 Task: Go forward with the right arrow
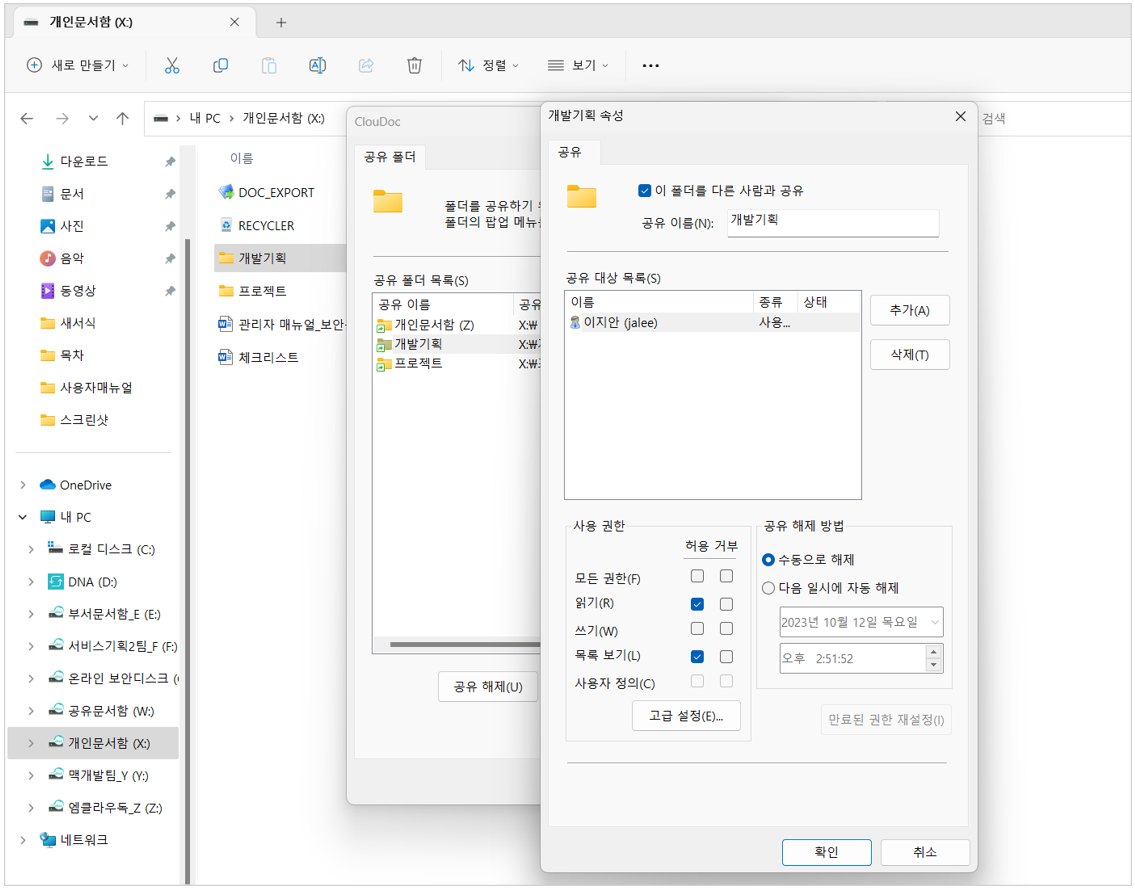(62, 119)
